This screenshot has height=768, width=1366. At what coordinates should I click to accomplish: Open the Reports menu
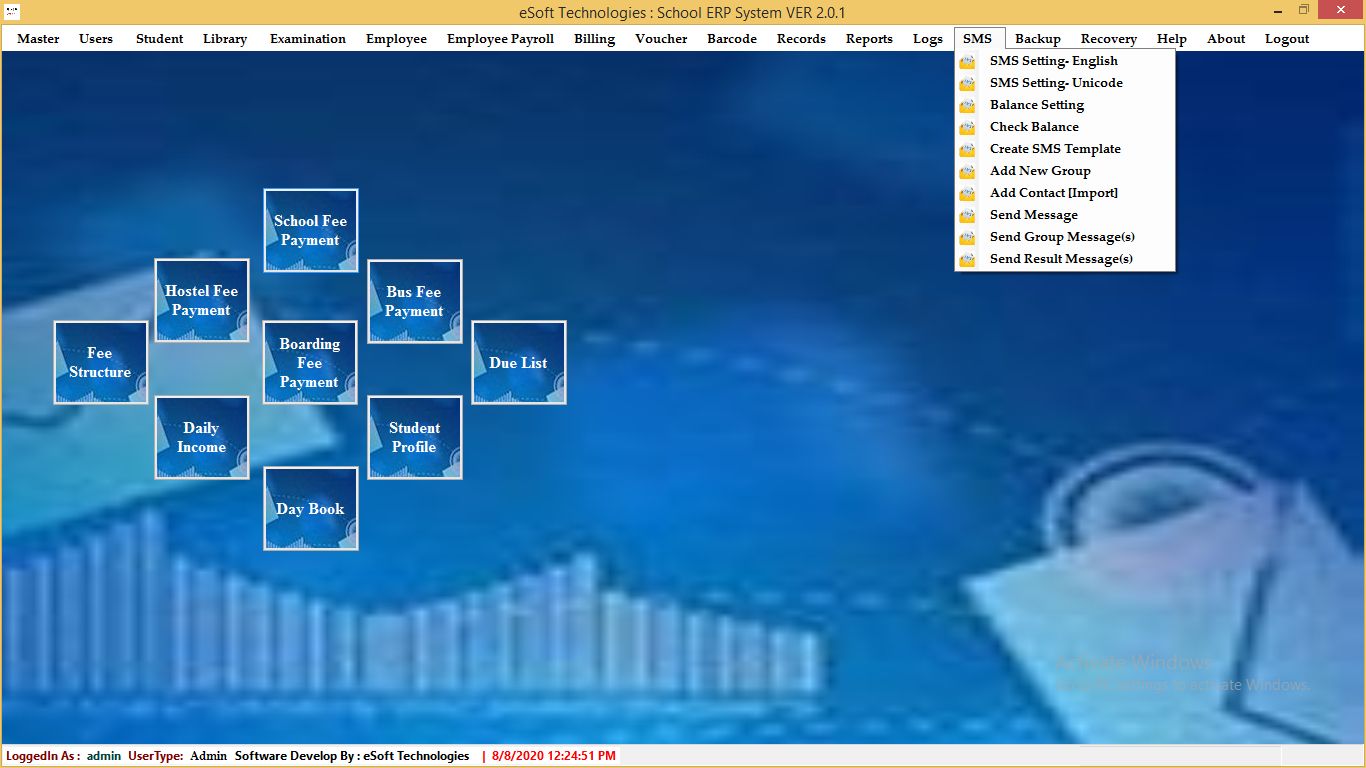tap(869, 39)
